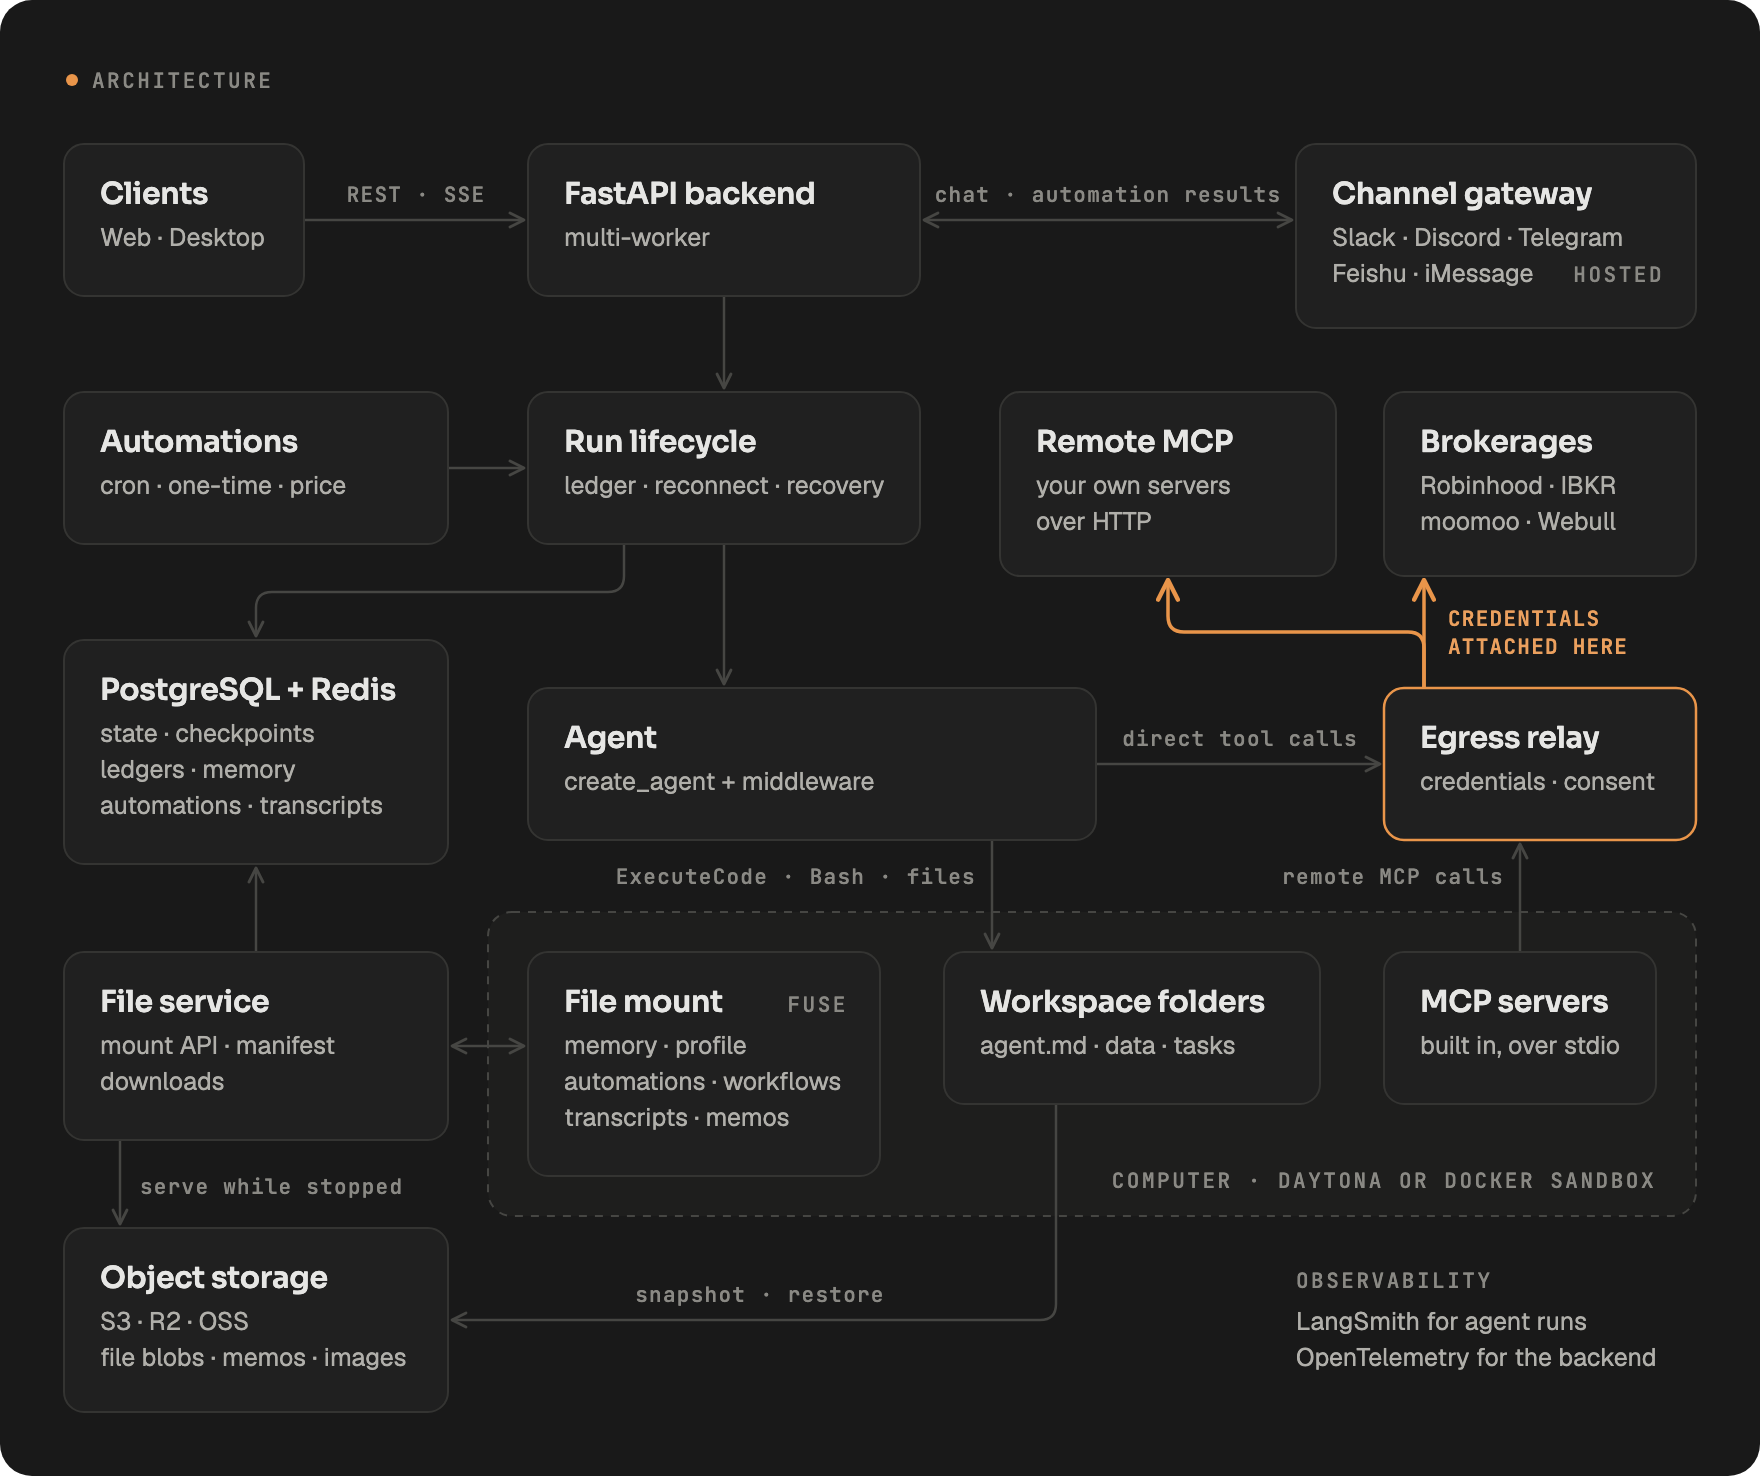Click the FUSE tag on File mount
This screenshot has height=1476, width=1760.
[x=817, y=1005]
